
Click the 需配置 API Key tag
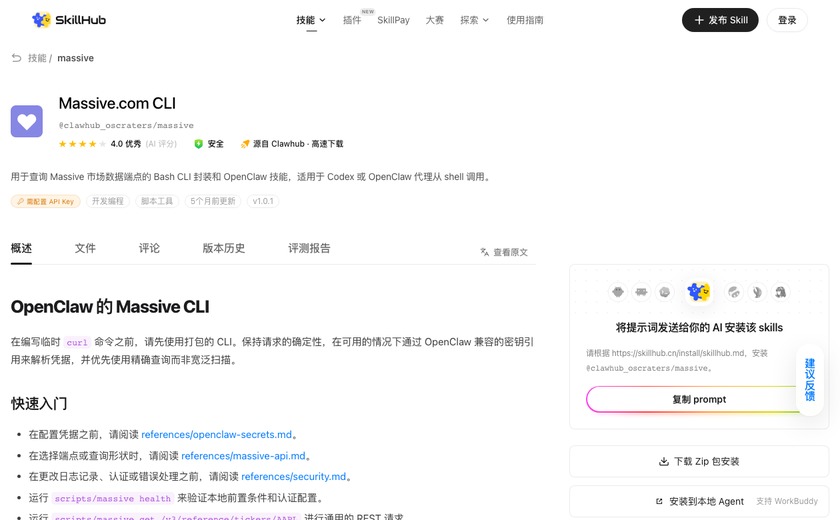point(46,201)
